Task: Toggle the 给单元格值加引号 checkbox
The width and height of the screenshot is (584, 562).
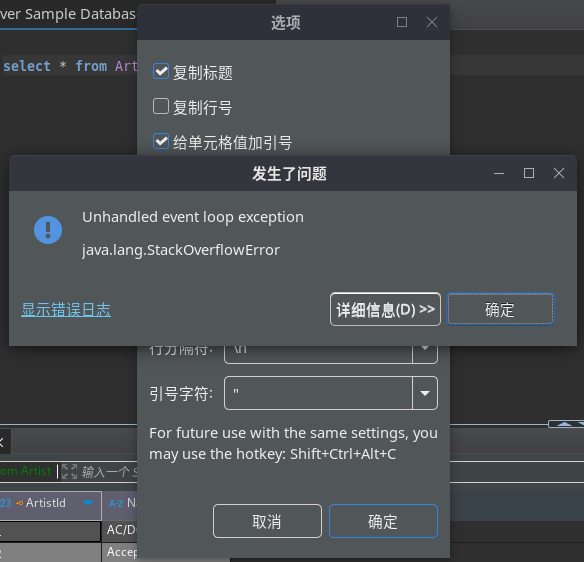Action: click(161, 141)
